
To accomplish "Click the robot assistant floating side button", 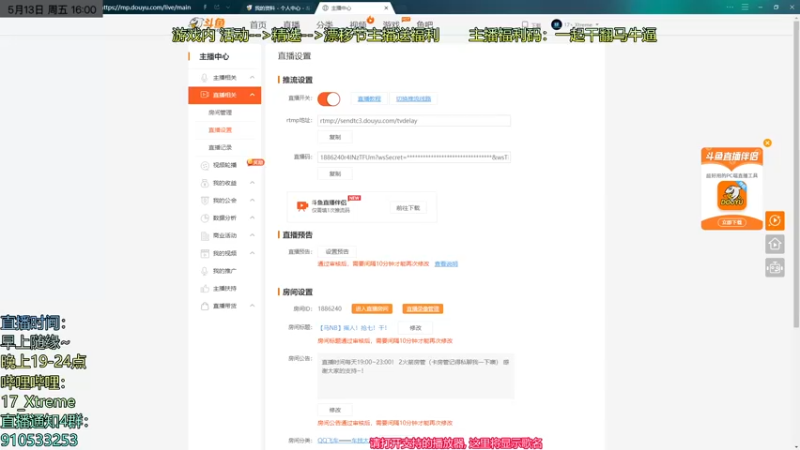I will (x=774, y=268).
